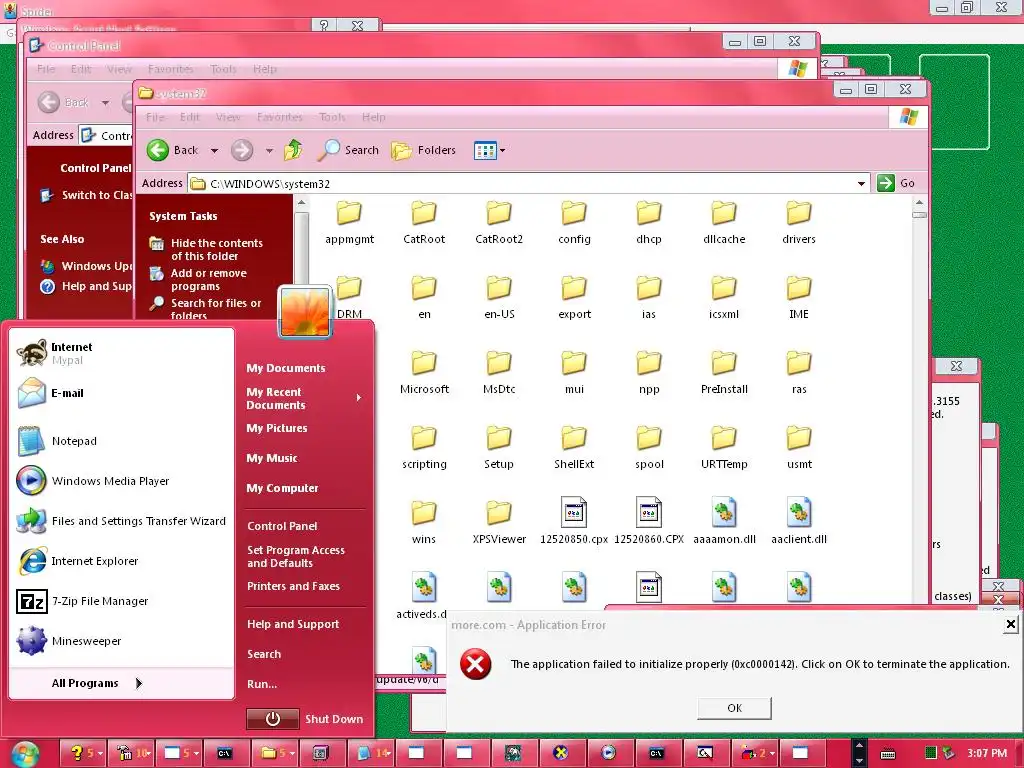Expand the help taskbar group with 5 windows
Image resolution: width=1024 pixels, height=768 pixels.
click(x=84, y=753)
